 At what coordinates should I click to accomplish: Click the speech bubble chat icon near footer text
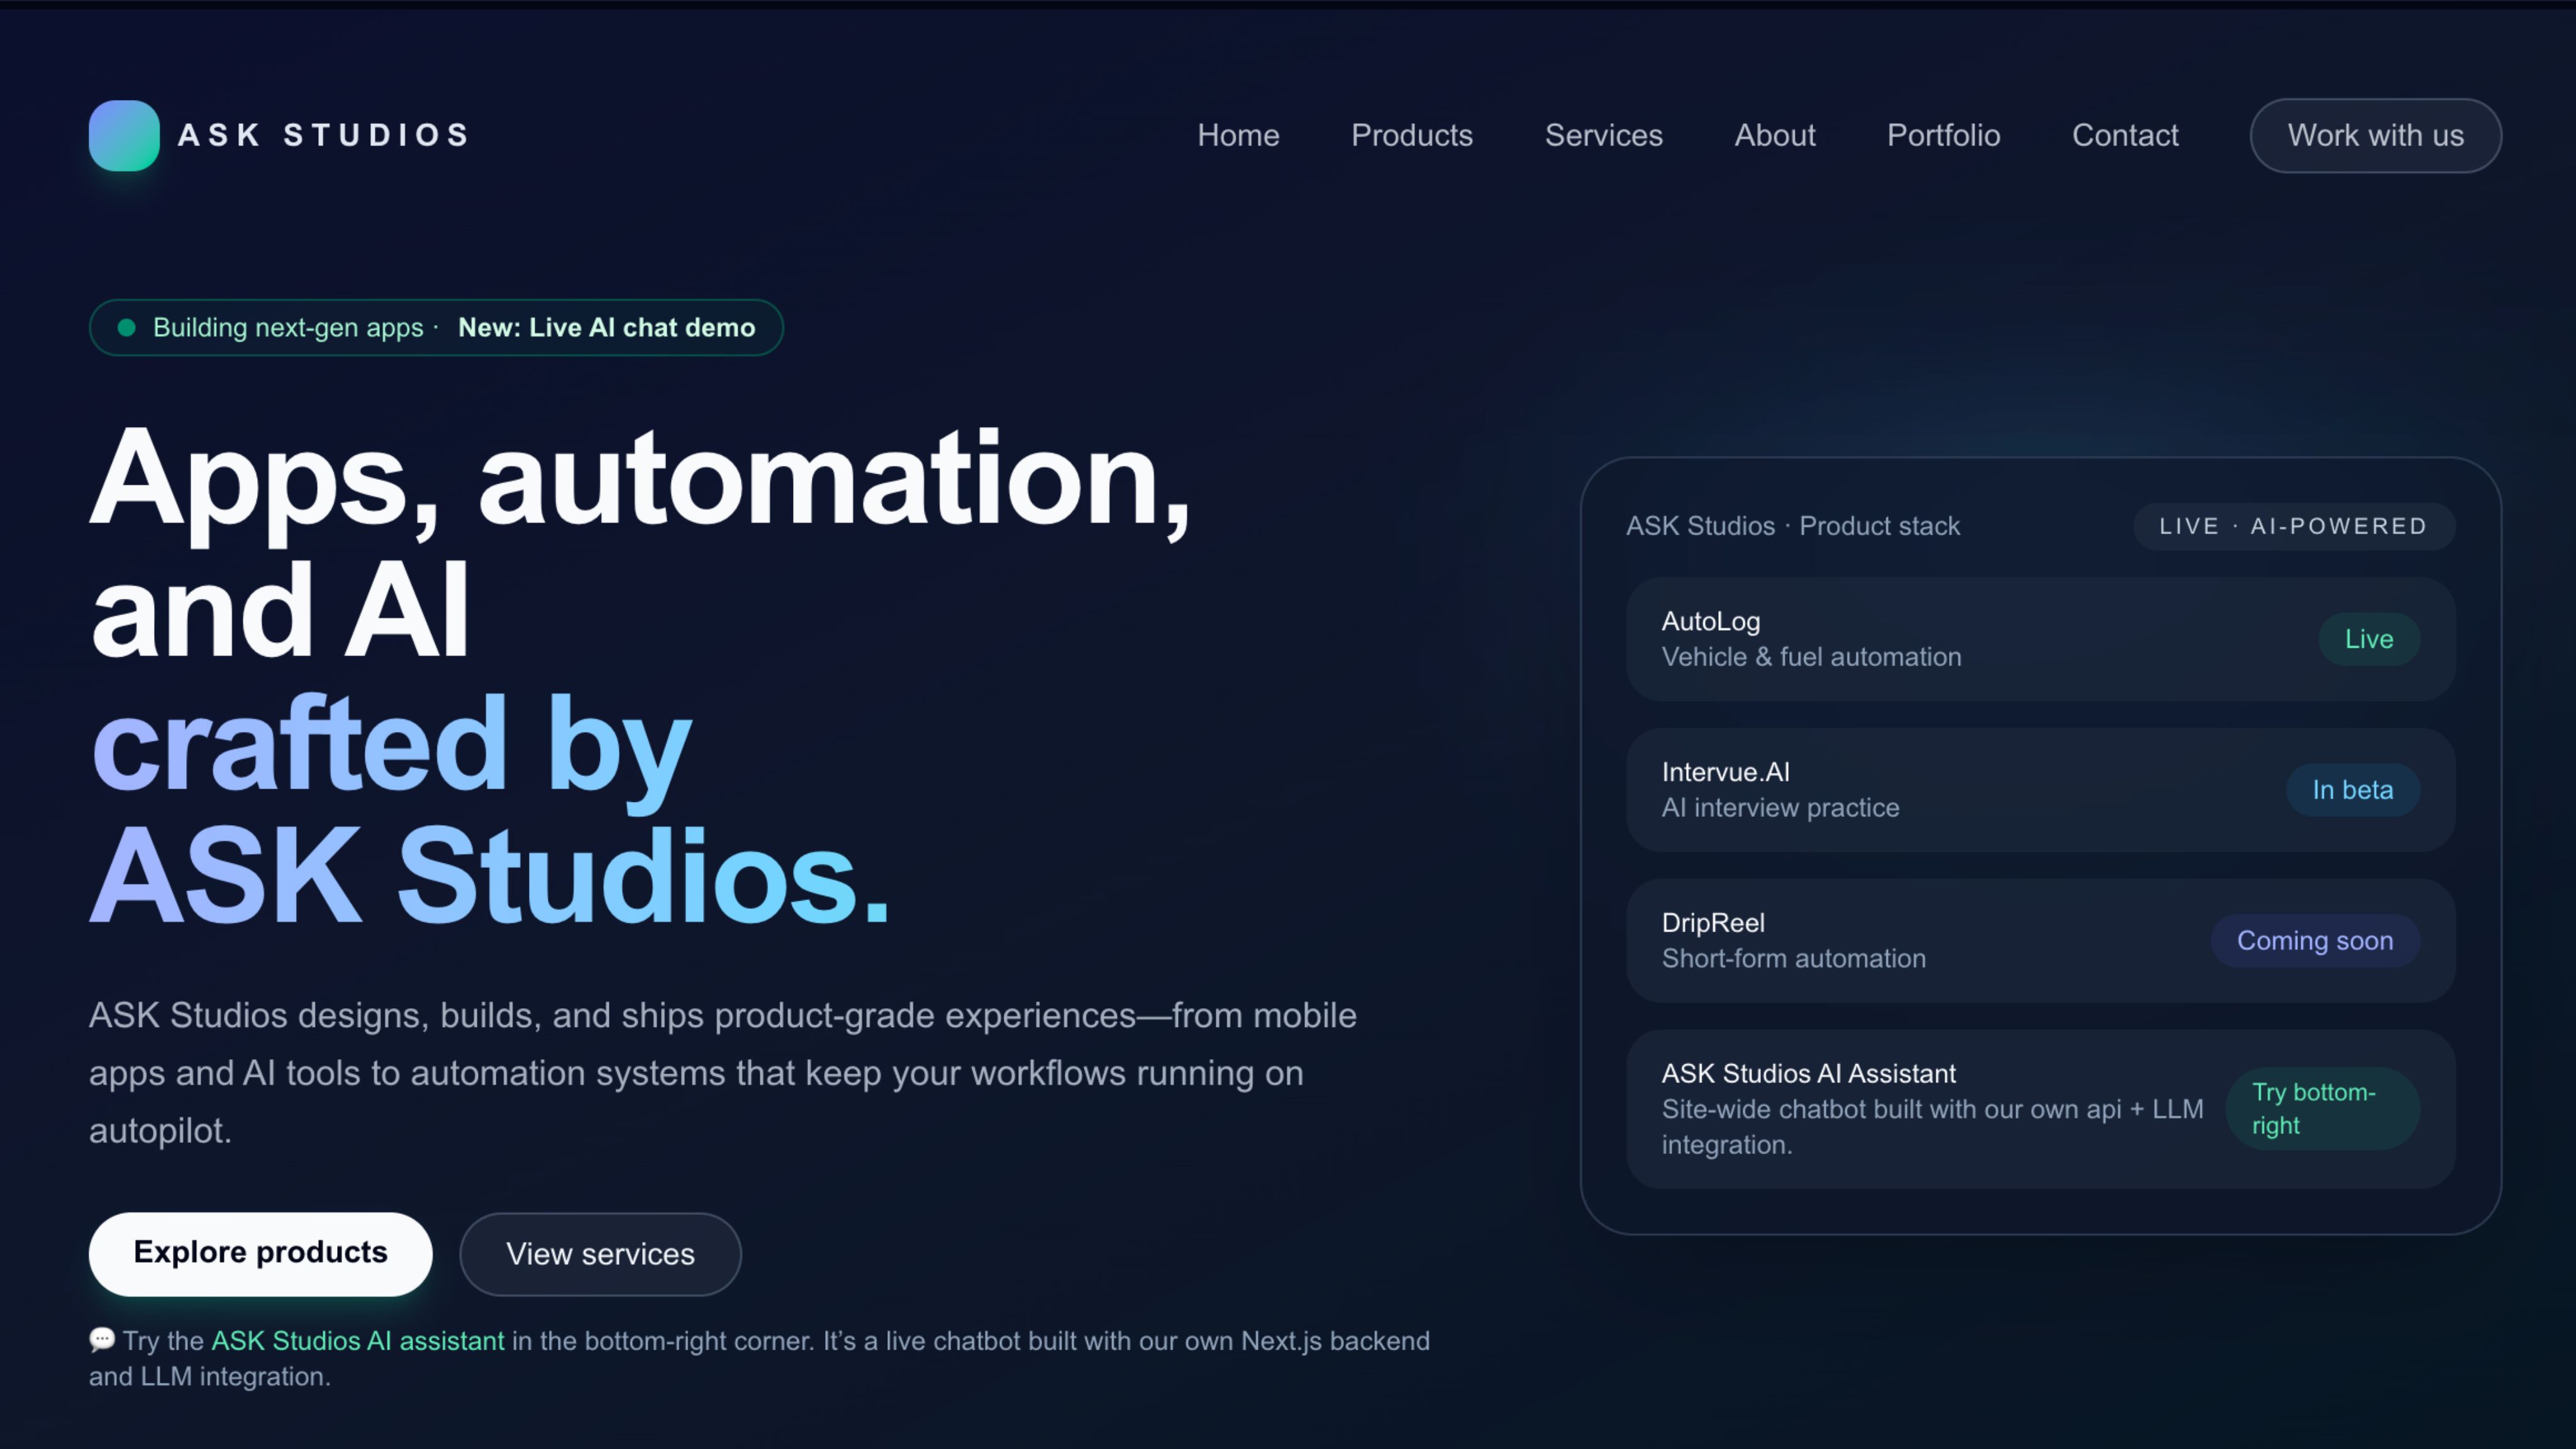pos(101,1340)
